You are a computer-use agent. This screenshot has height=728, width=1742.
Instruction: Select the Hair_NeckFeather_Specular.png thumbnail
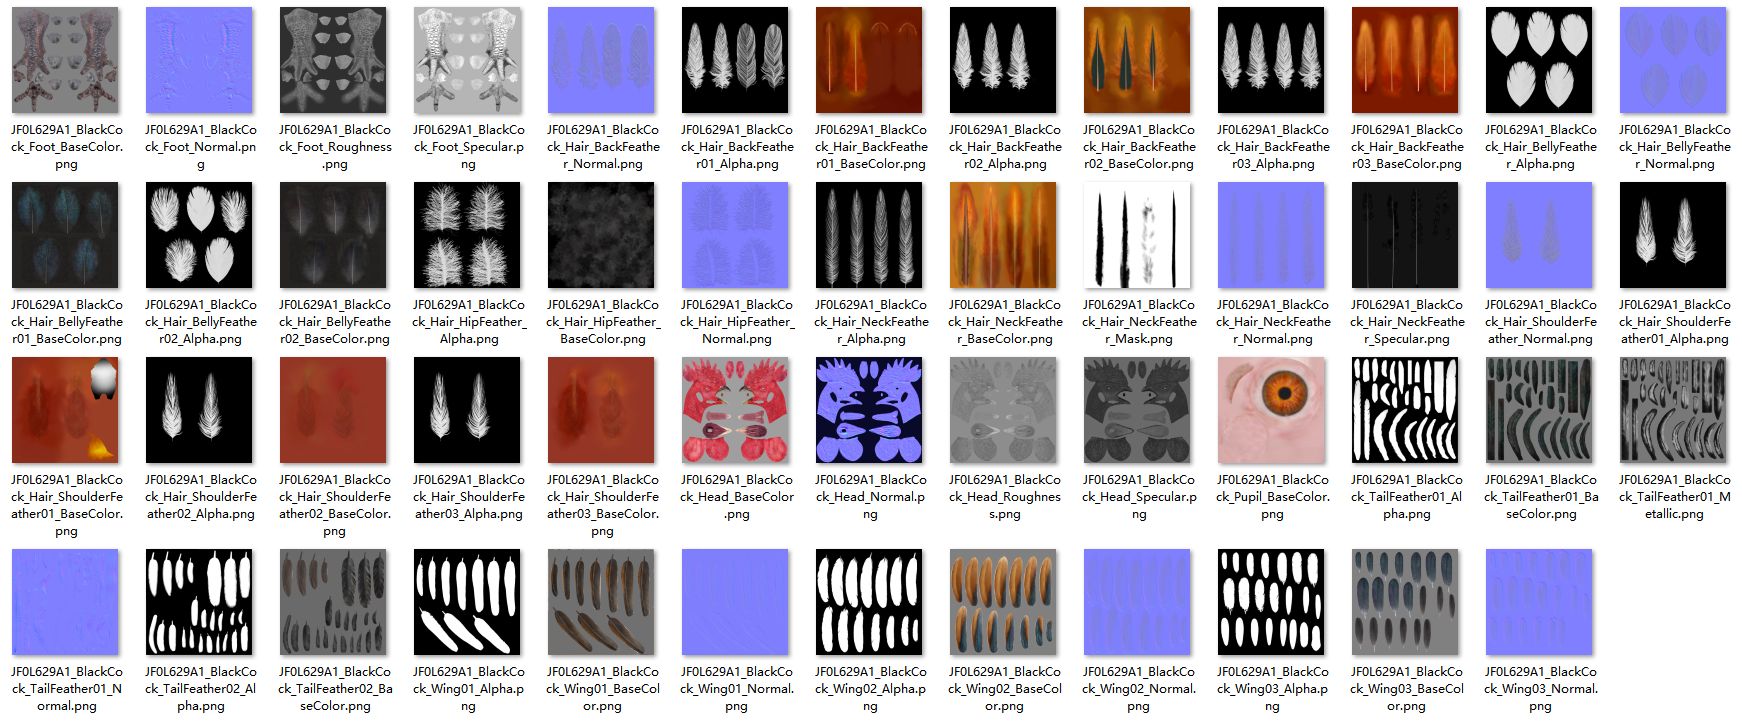click(x=1405, y=235)
